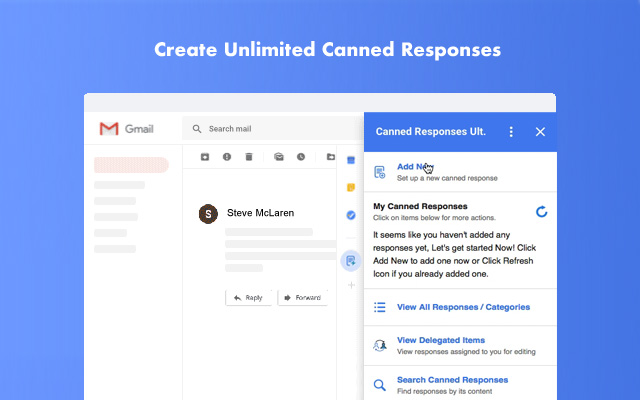Click the magnifier icon in search bar

coord(197,129)
